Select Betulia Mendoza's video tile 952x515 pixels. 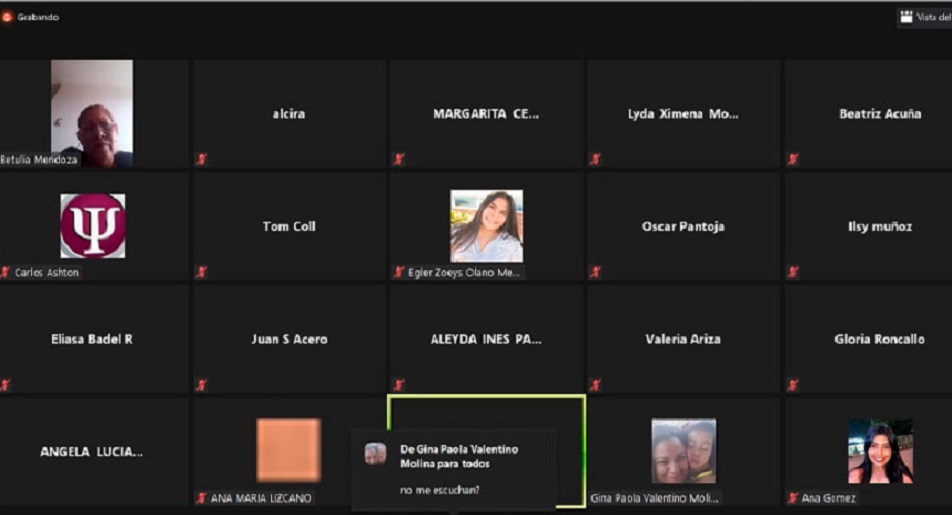coord(92,113)
